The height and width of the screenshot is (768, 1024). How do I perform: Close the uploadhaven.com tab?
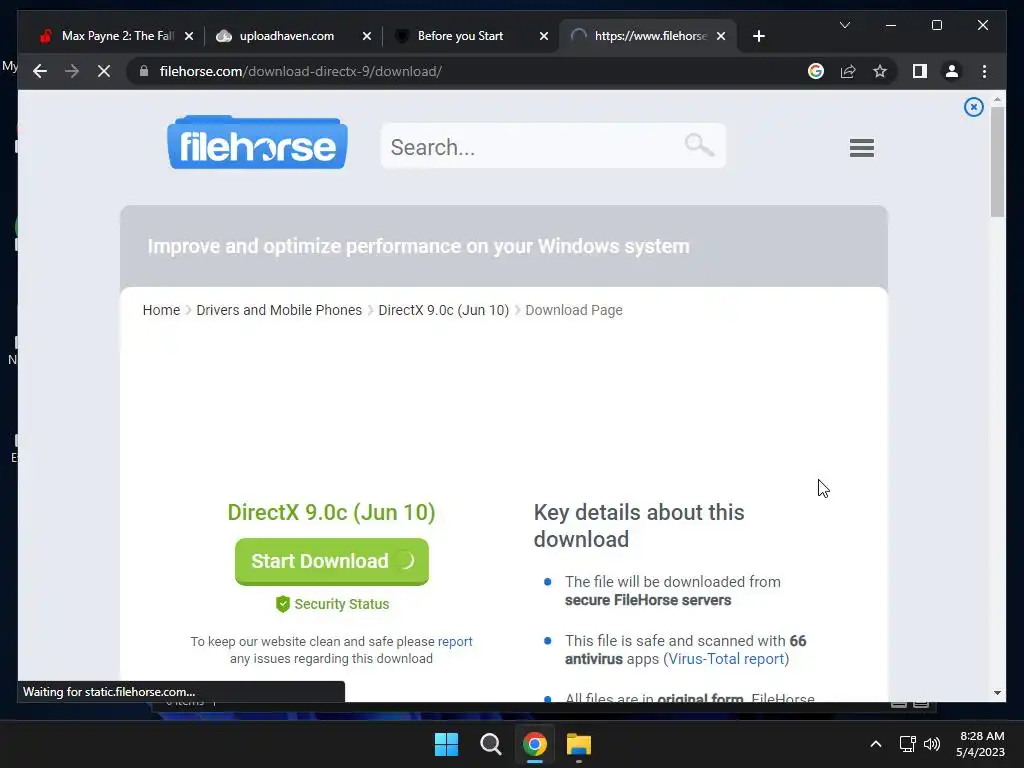click(x=366, y=36)
